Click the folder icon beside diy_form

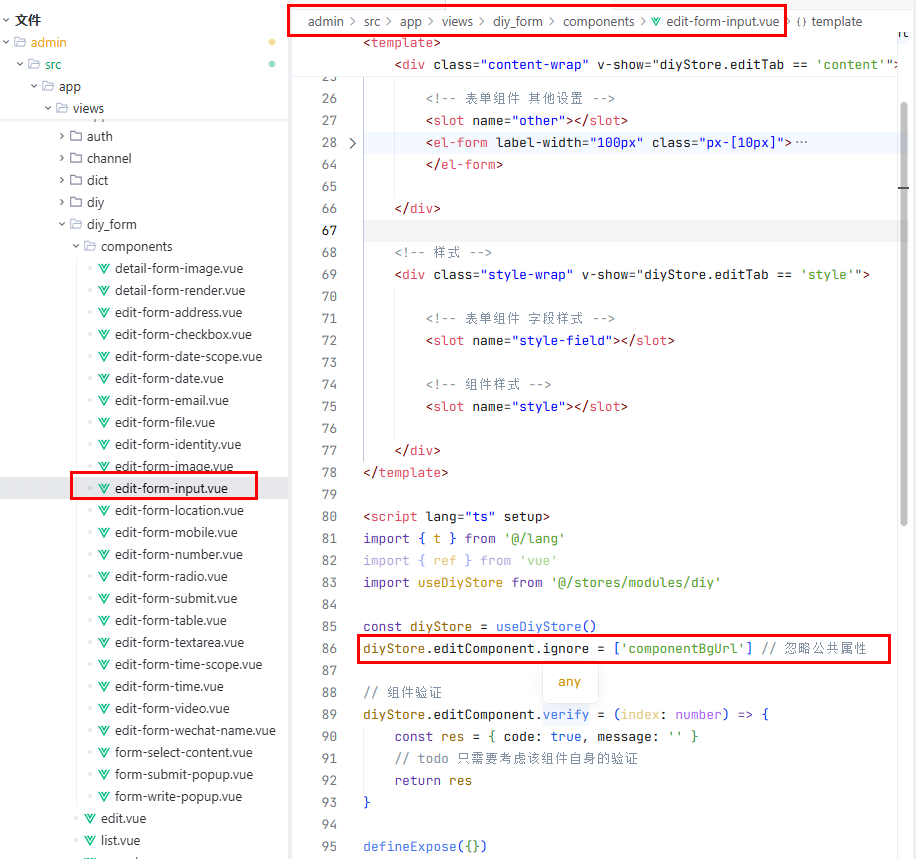[x=76, y=225]
